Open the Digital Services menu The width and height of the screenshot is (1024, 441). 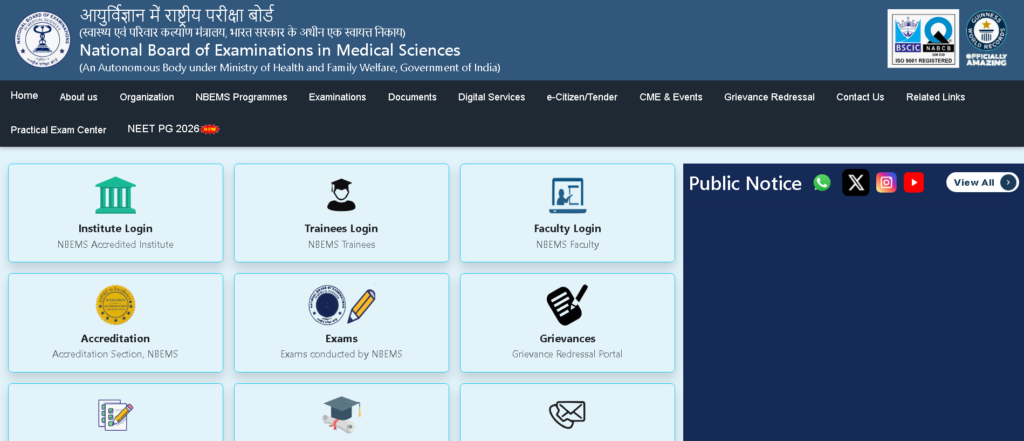point(491,97)
